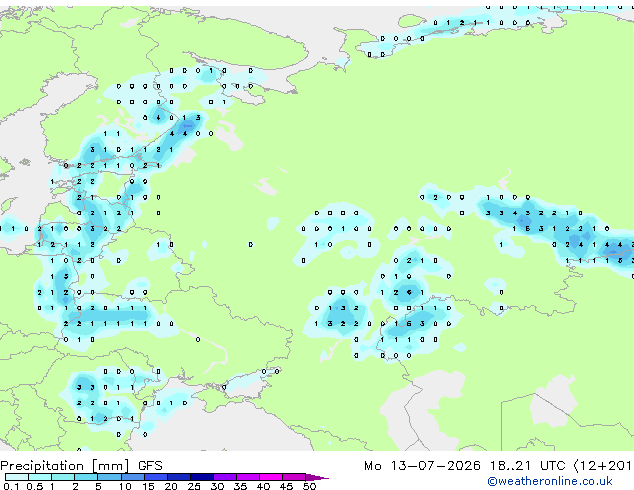Click the 'Precipitation [mm] GFS' title text
Image resolution: width=634 pixels, height=490 pixels.
81,466
